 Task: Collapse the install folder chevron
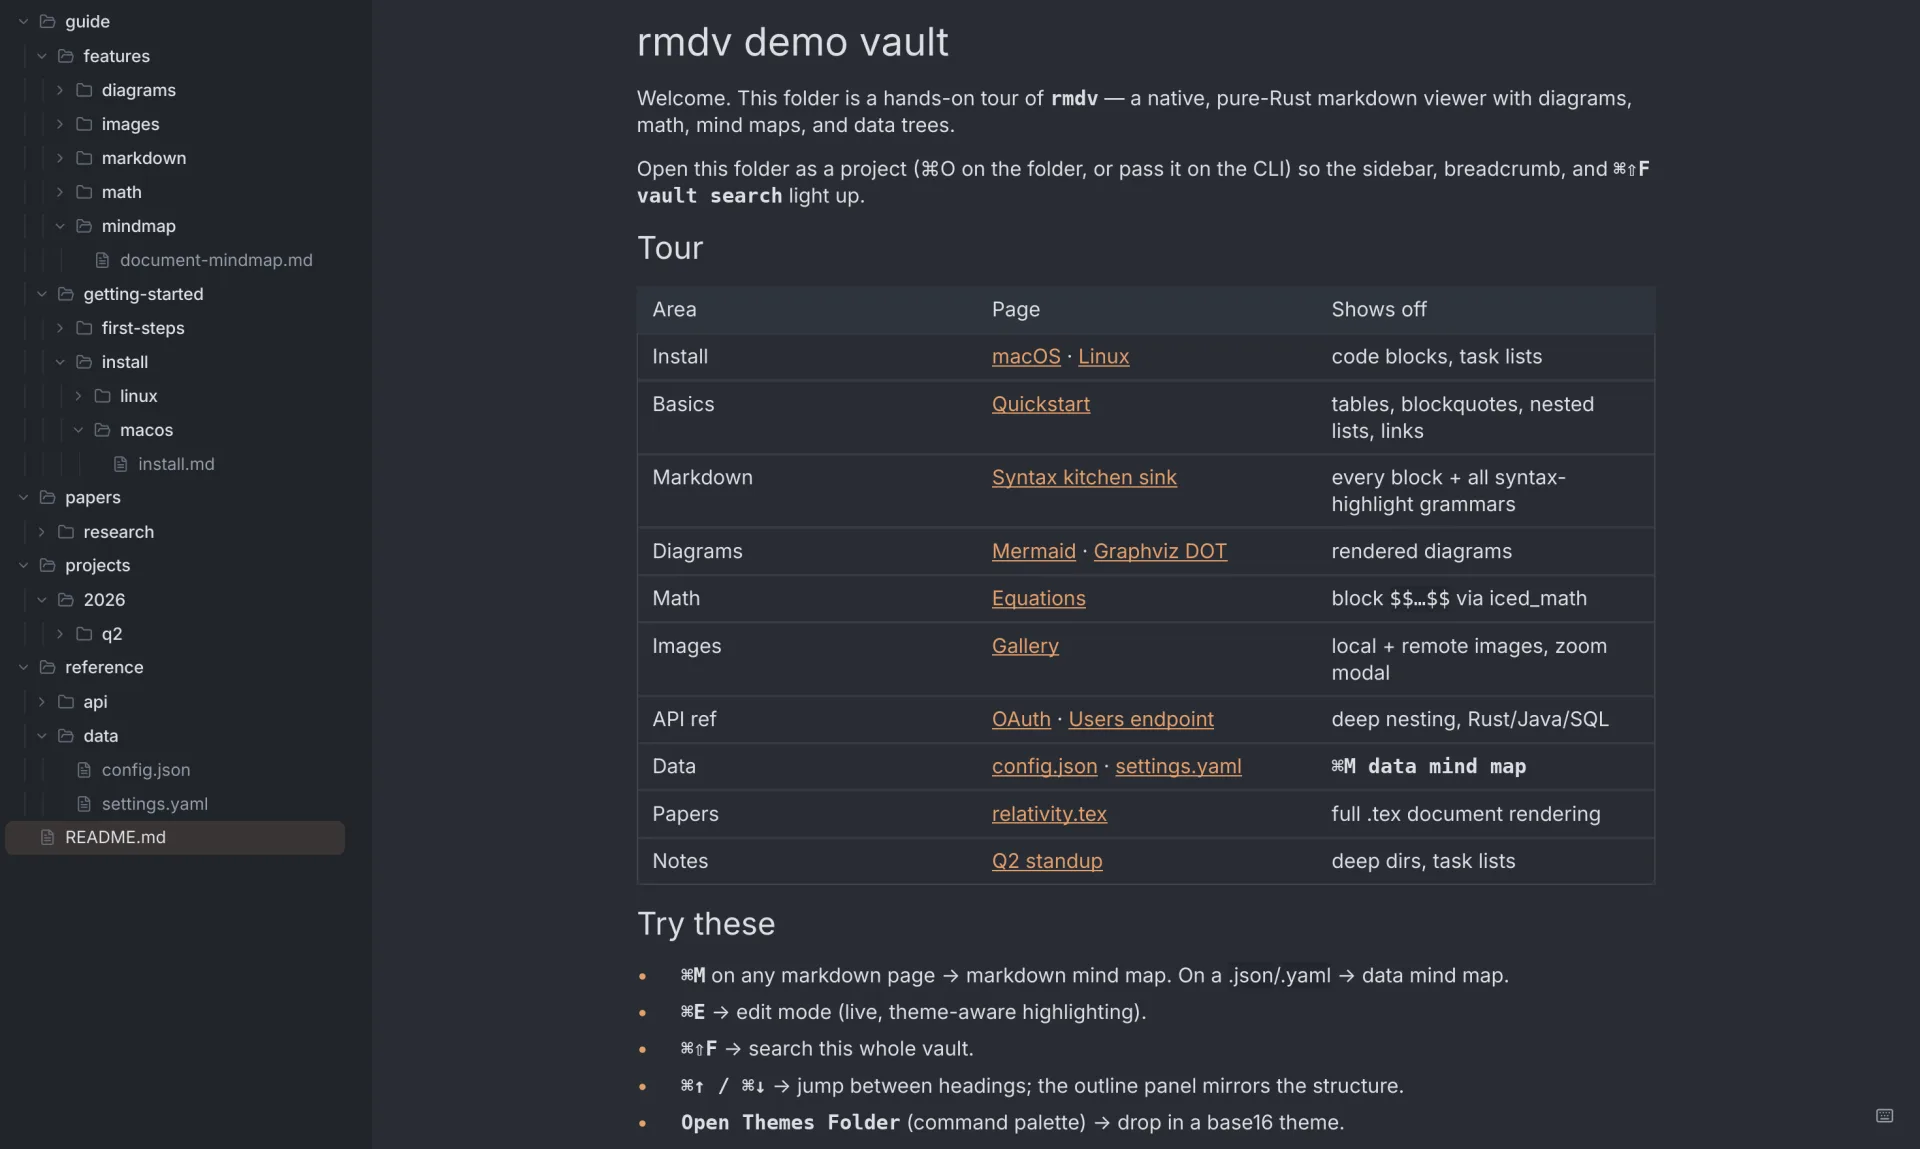[x=60, y=362]
